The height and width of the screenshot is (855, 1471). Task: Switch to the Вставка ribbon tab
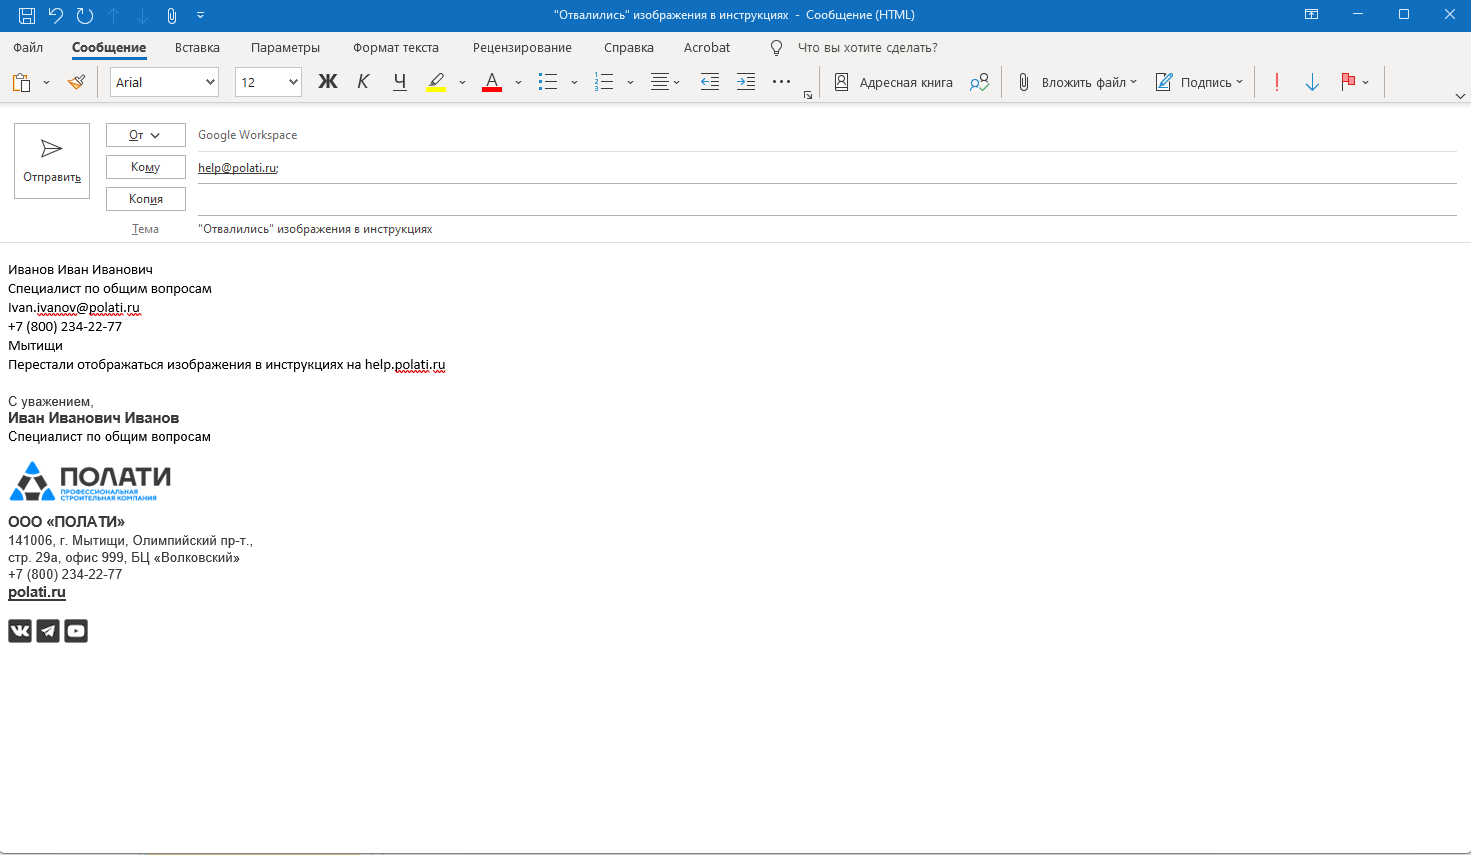(197, 47)
